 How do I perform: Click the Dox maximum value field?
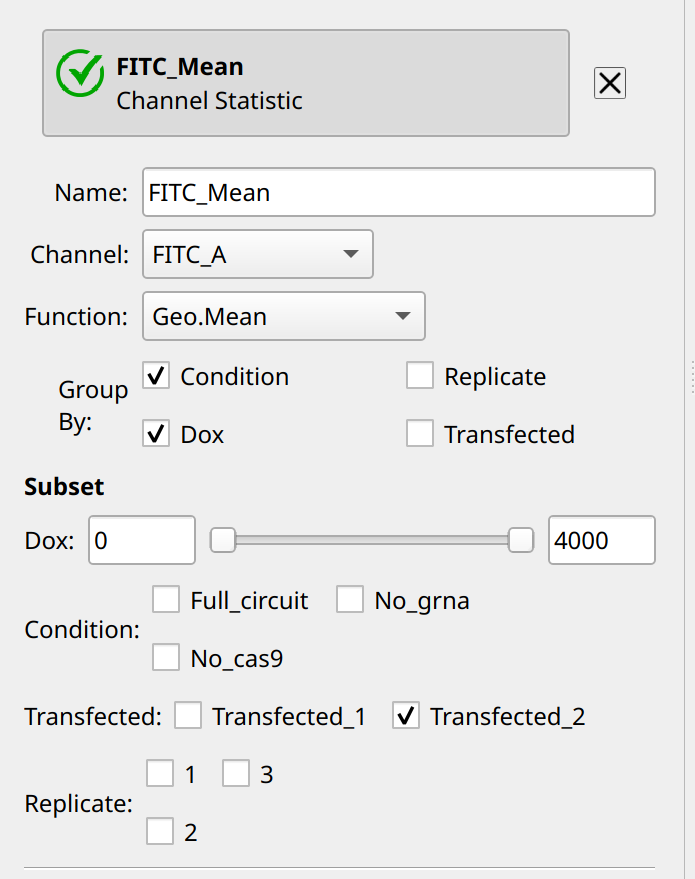click(x=601, y=540)
